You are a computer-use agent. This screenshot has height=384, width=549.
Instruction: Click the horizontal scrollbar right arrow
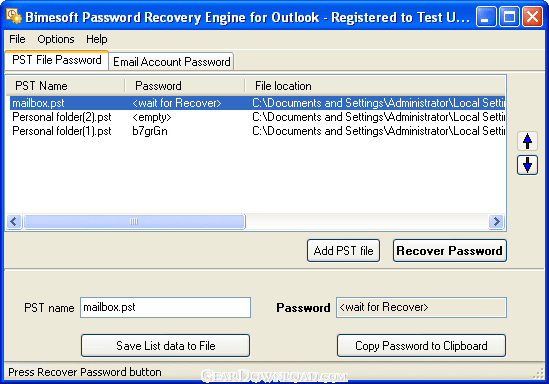click(496, 221)
